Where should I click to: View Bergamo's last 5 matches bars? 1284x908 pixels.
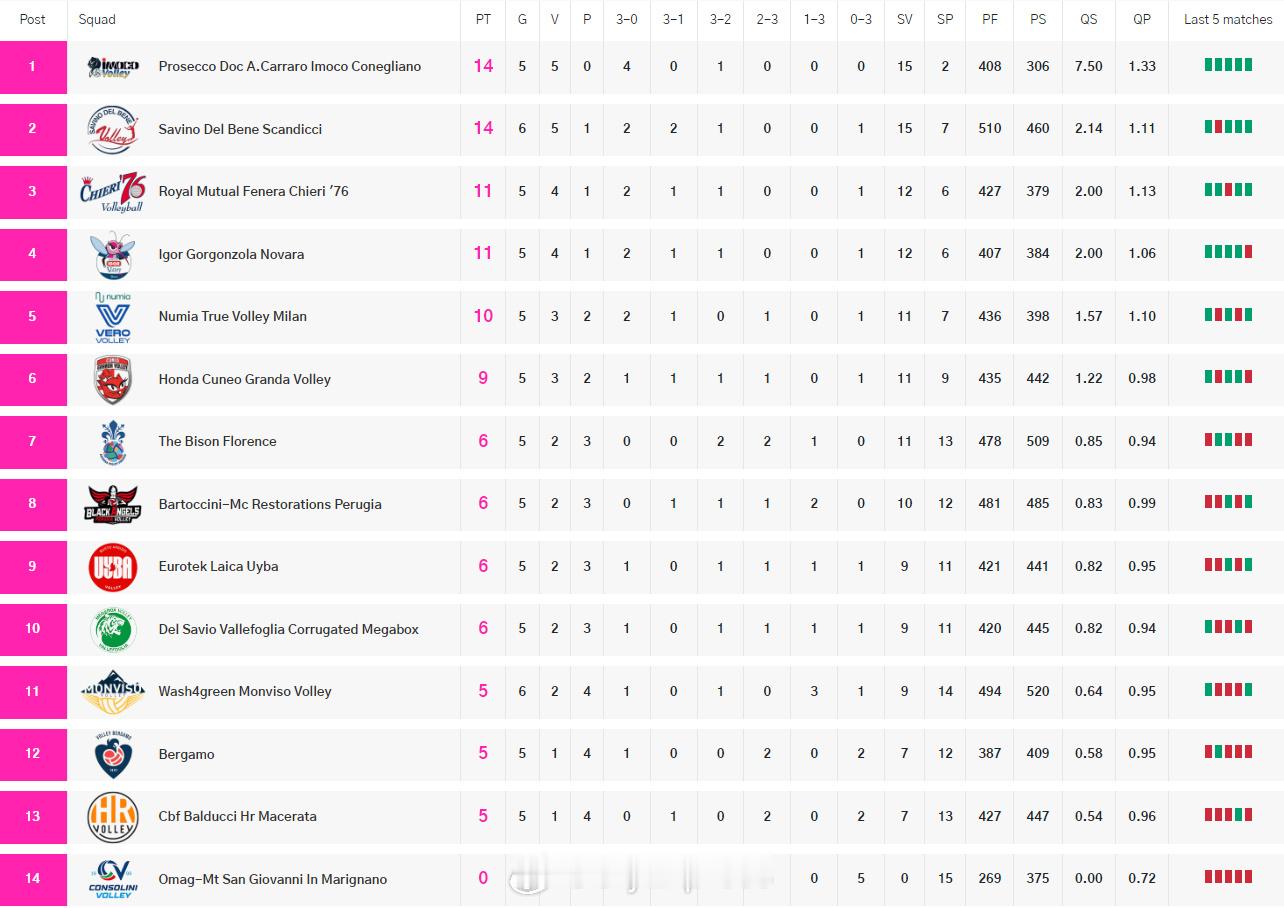(x=1228, y=752)
